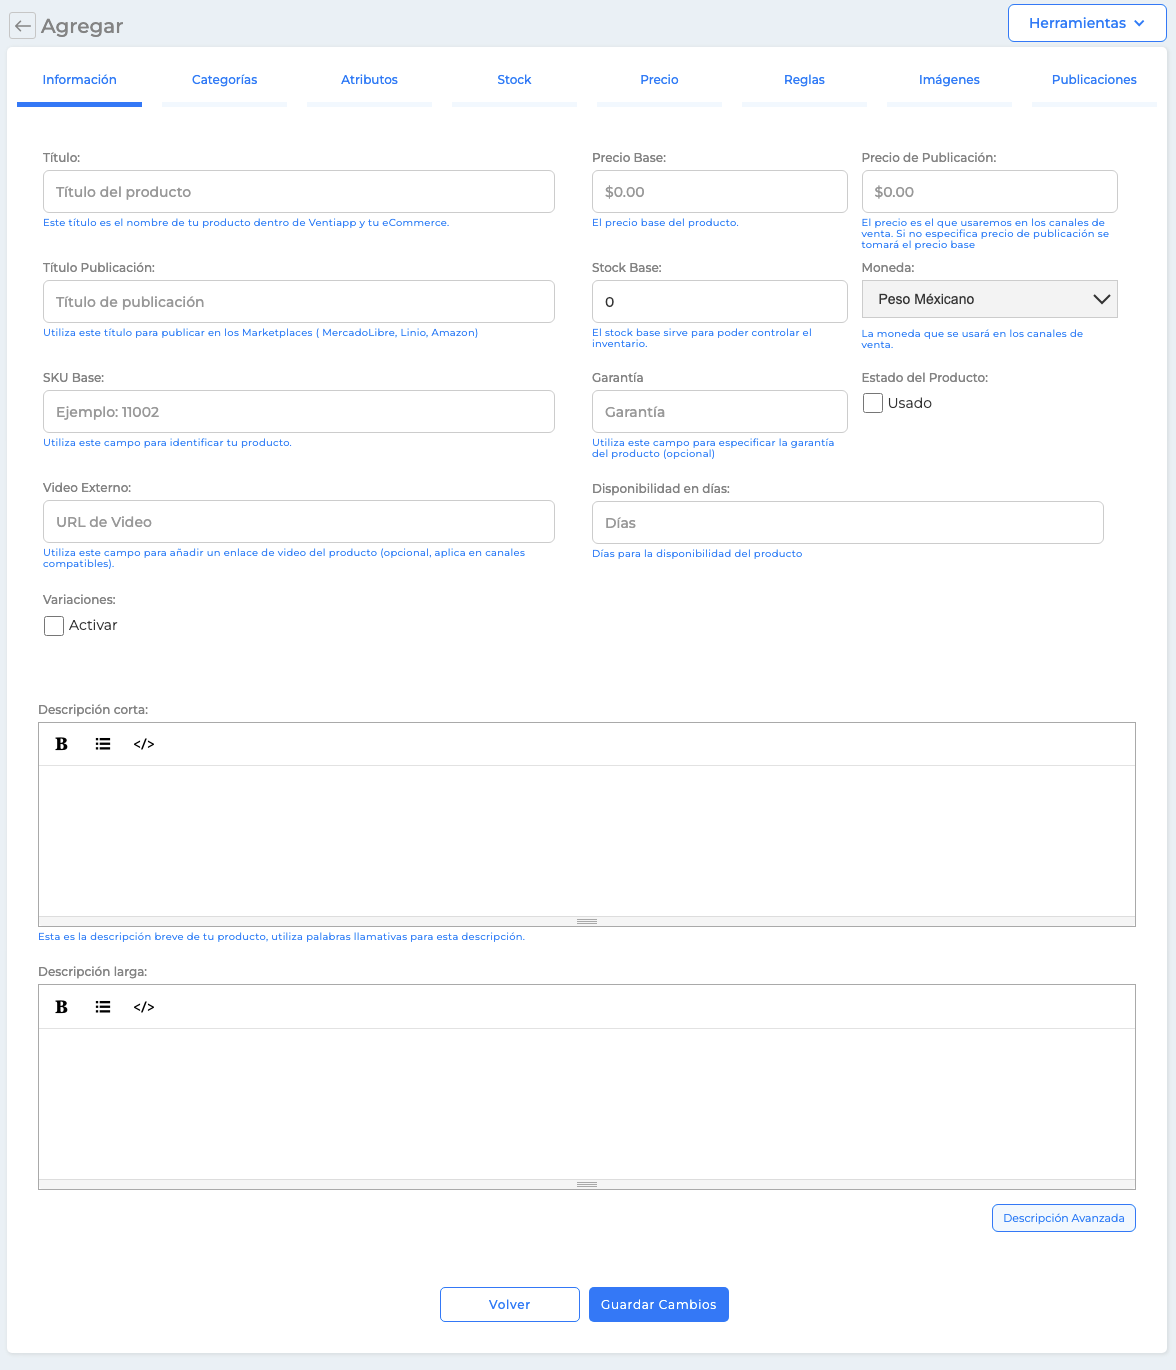Insert bullet list in Descripción corta editor
Image resolution: width=1176 pixels, height=1370 pixels.
(103, 744)
